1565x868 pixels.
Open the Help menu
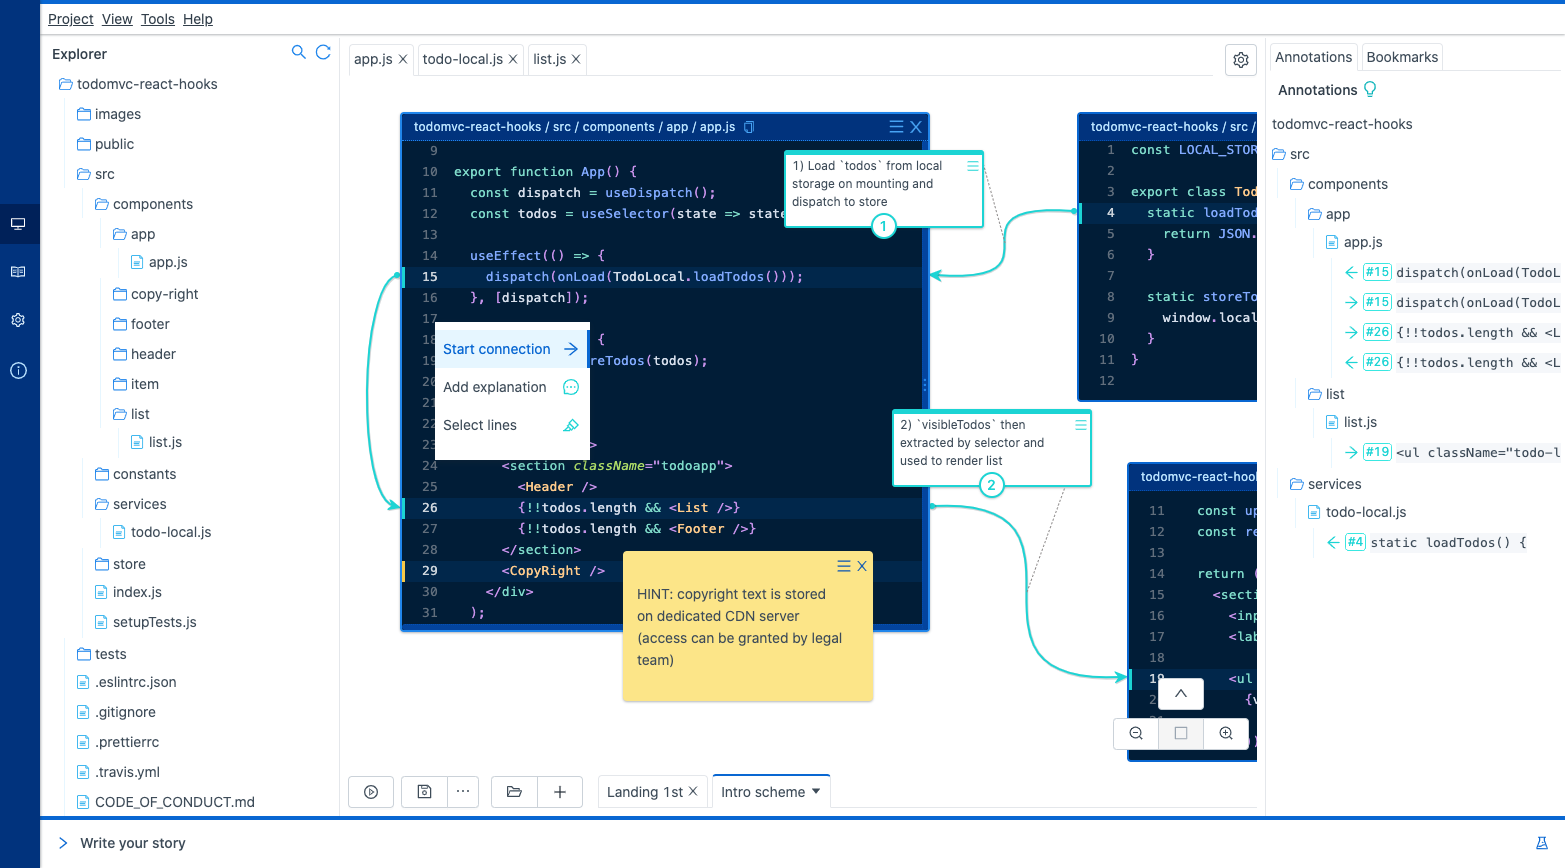coord(198,19)
